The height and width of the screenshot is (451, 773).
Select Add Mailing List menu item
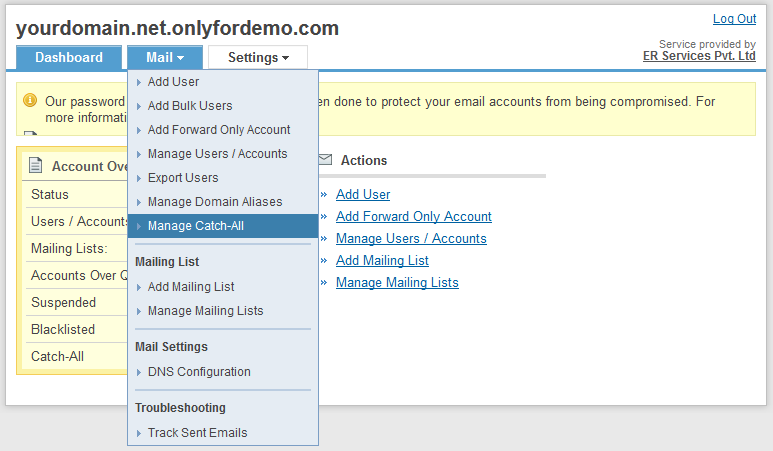point(191,287)
